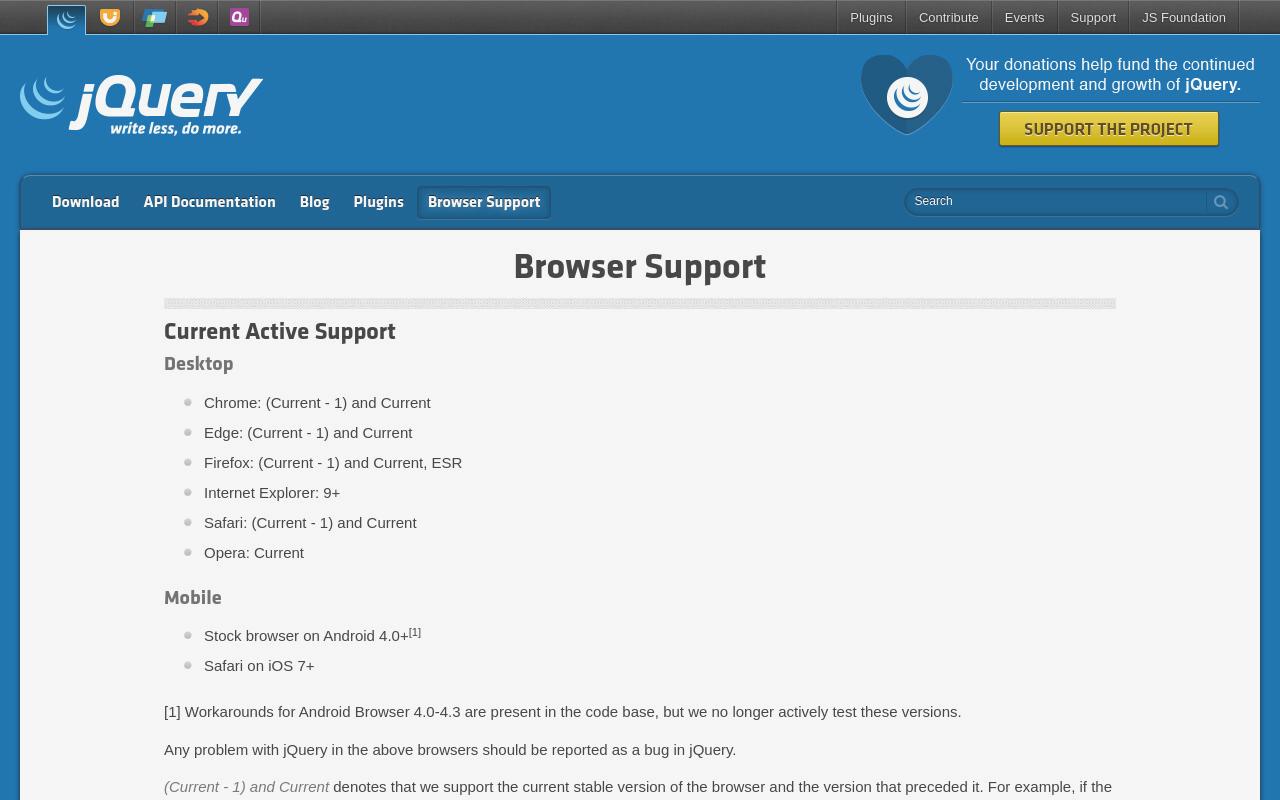The image size is (1280, 800).
Task: Open the Sizzle project icon
Action: point(198,17)
